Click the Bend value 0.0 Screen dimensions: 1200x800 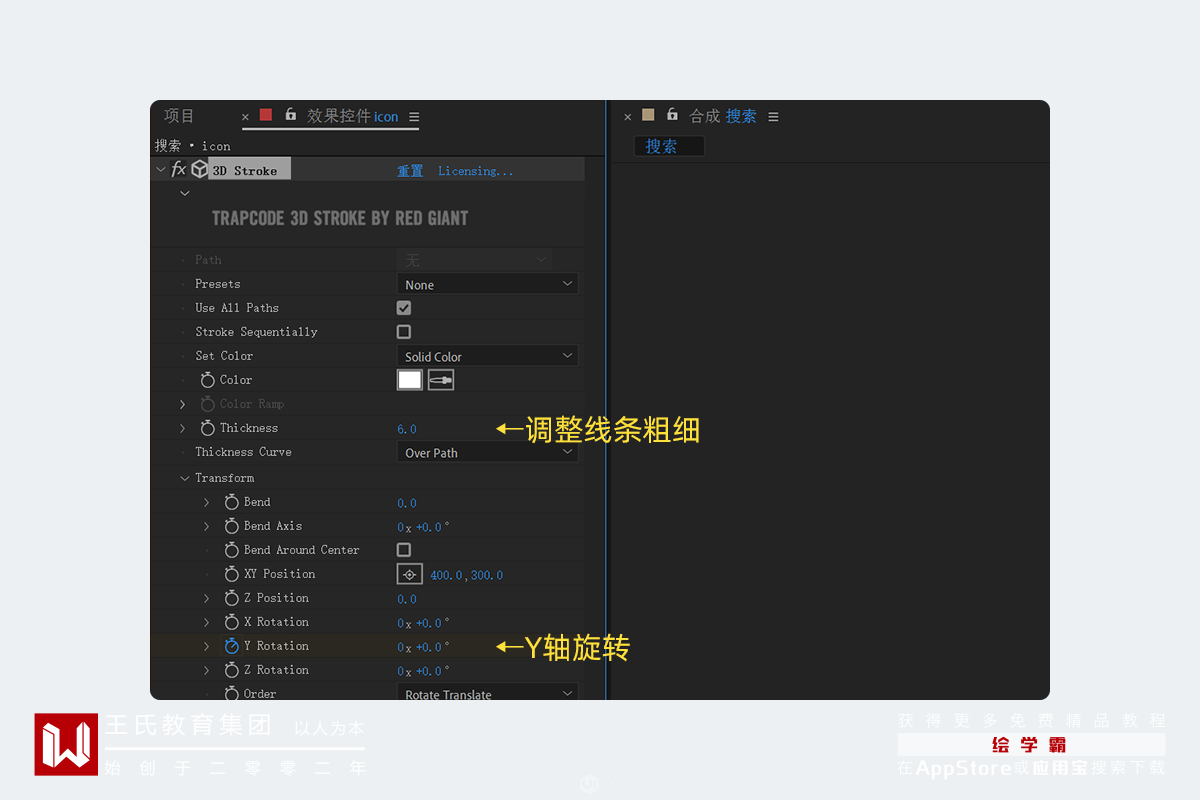pos(407,503)
